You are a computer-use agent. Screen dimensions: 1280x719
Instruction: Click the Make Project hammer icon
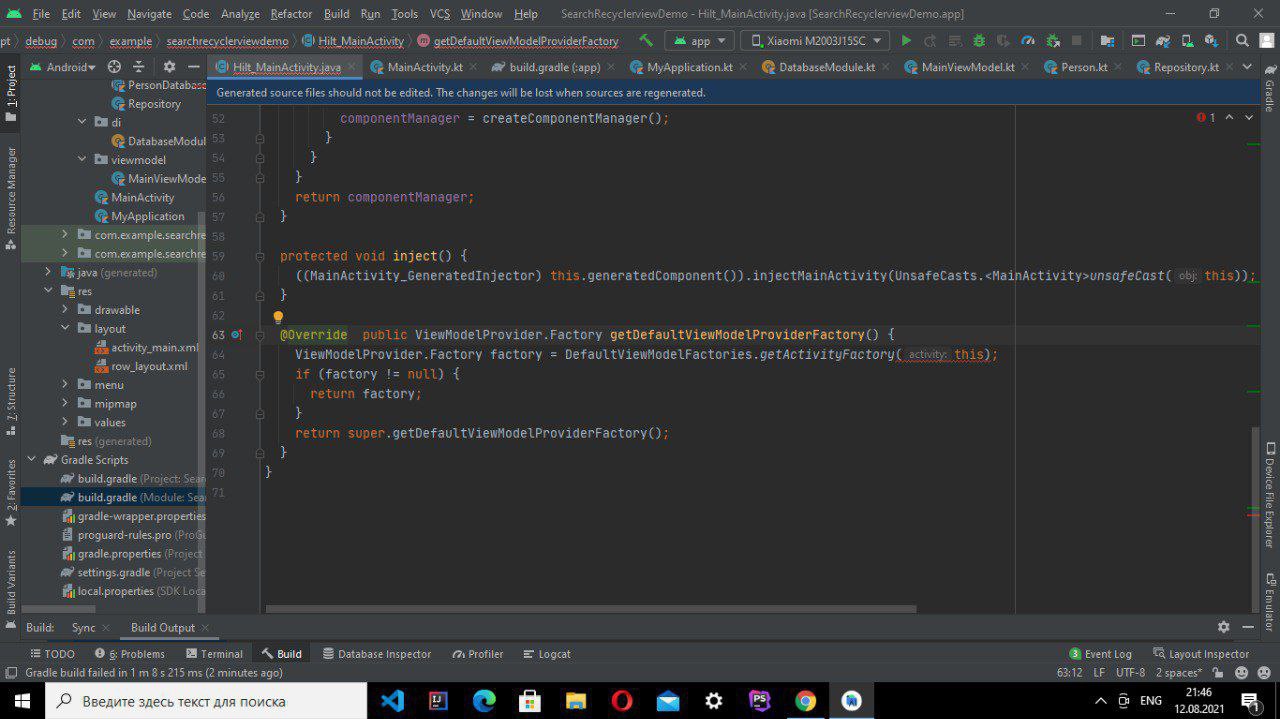646,41
